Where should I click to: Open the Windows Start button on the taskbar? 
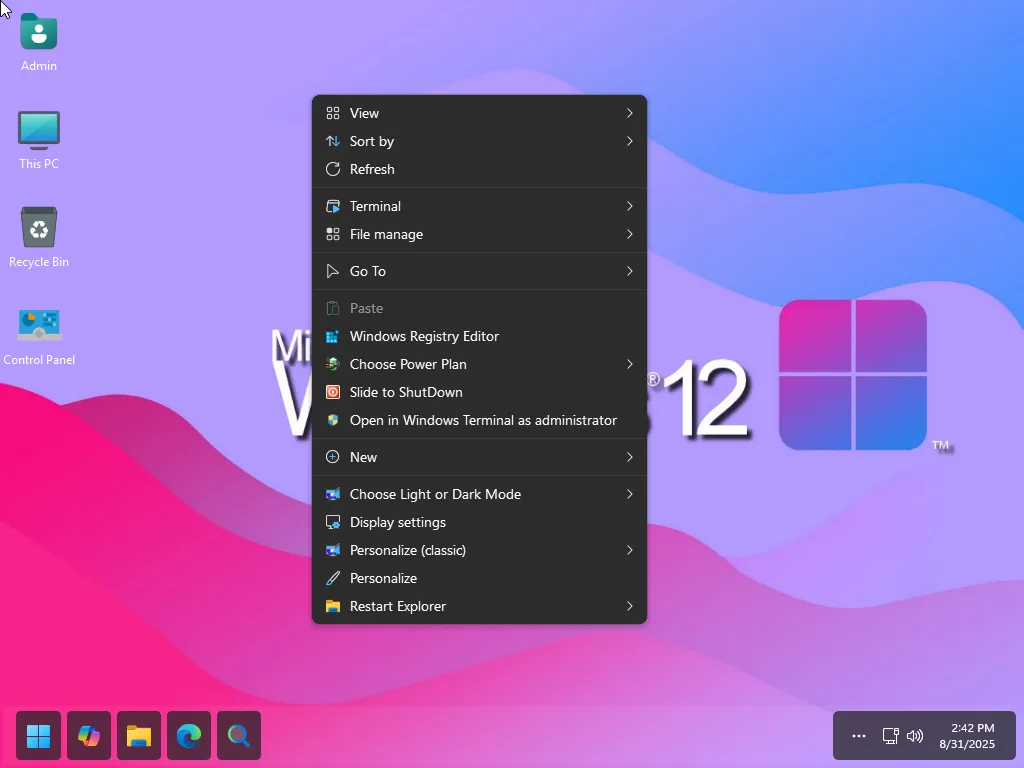39,736
